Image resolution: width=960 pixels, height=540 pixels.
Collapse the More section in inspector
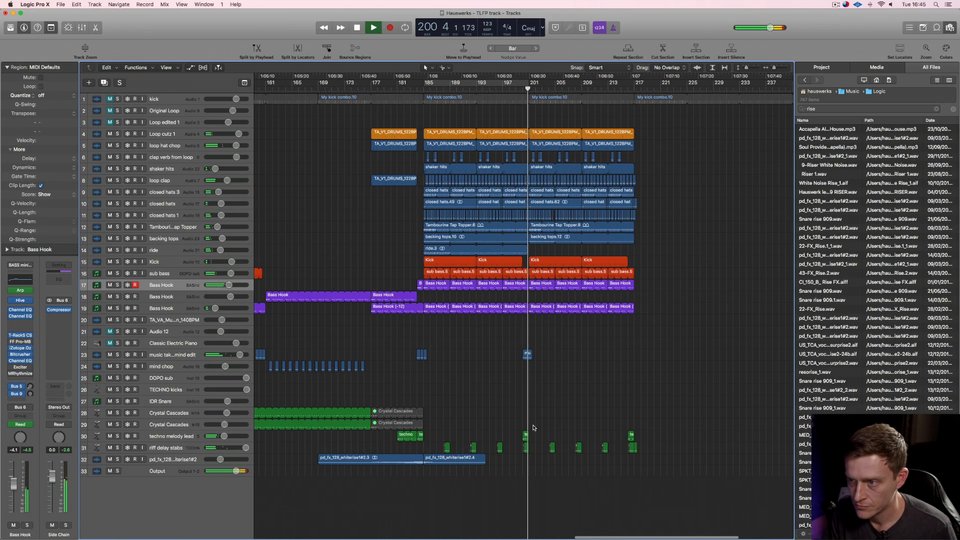pyautogui.click(x=10, y=149)
